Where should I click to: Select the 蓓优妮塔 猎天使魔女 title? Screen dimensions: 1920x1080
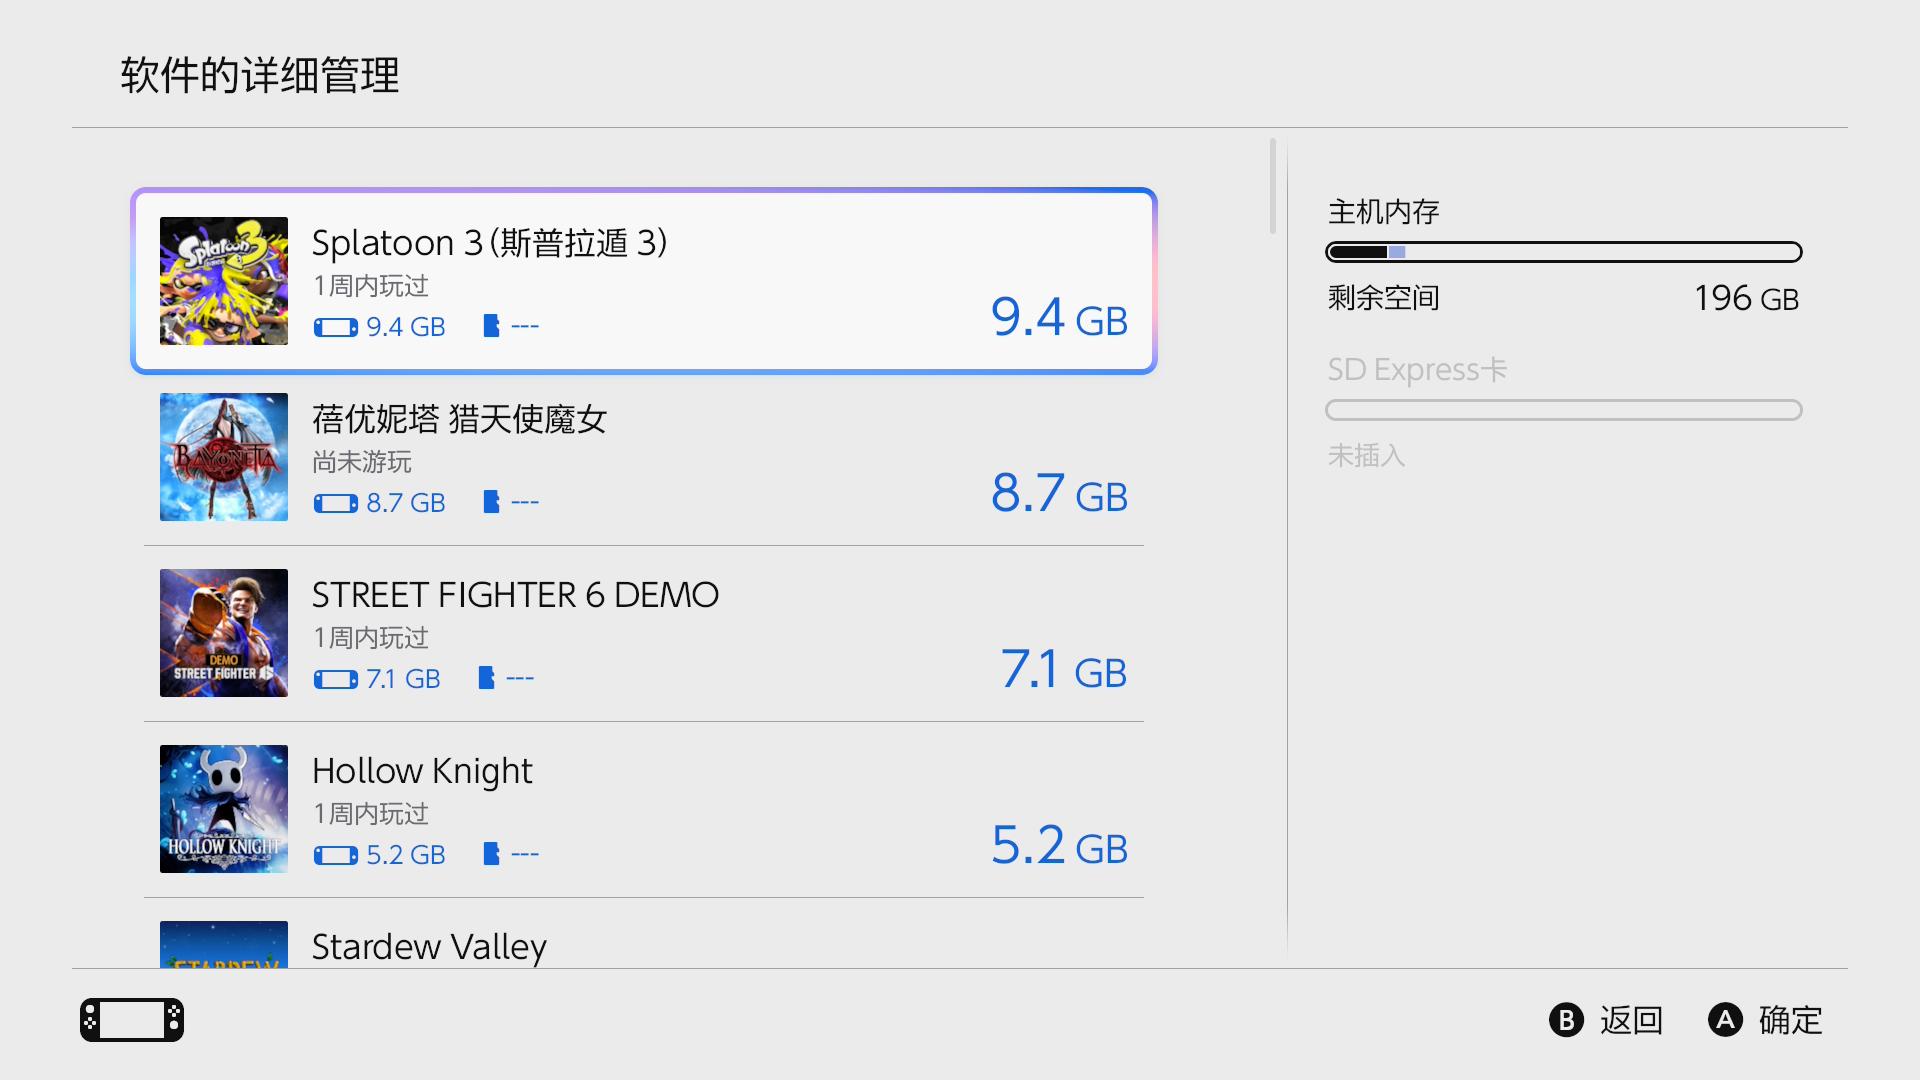coord(460,419)
